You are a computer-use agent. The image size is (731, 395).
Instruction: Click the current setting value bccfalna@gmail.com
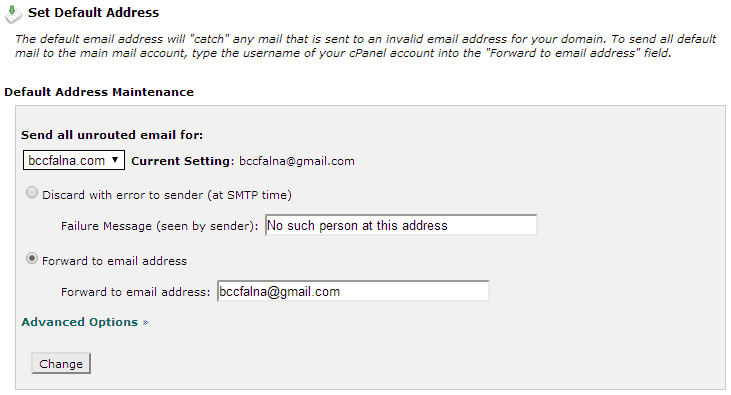pyautogui.click(x=297, y=161)
